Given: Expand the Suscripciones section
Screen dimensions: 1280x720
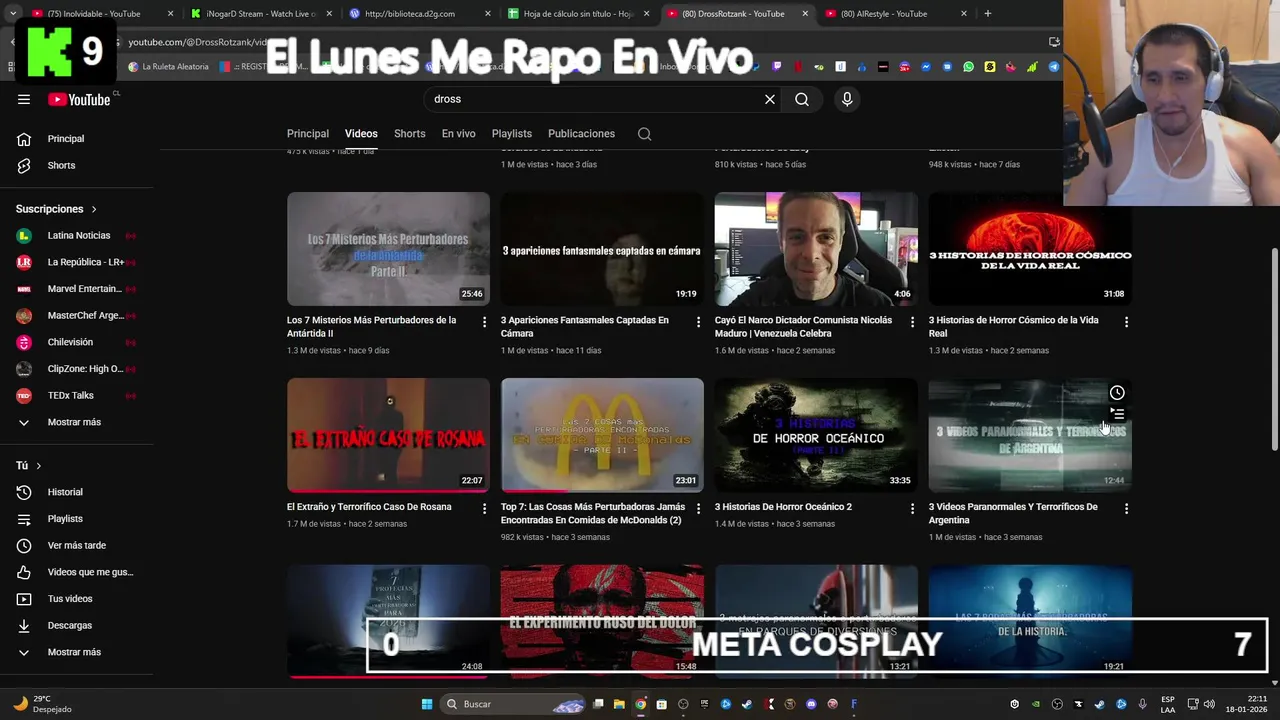Looking at the screenshot, I should [56, 209].
